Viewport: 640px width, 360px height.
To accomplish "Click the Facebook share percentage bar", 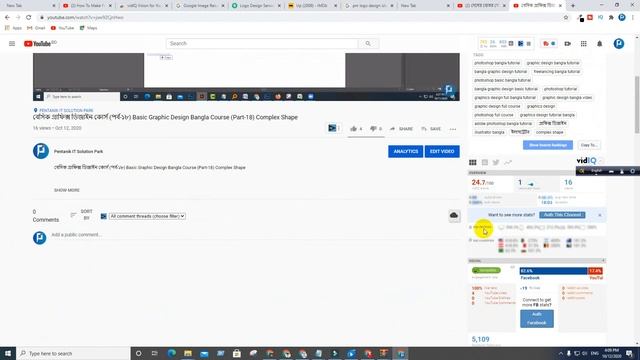I will coord(553,271).
